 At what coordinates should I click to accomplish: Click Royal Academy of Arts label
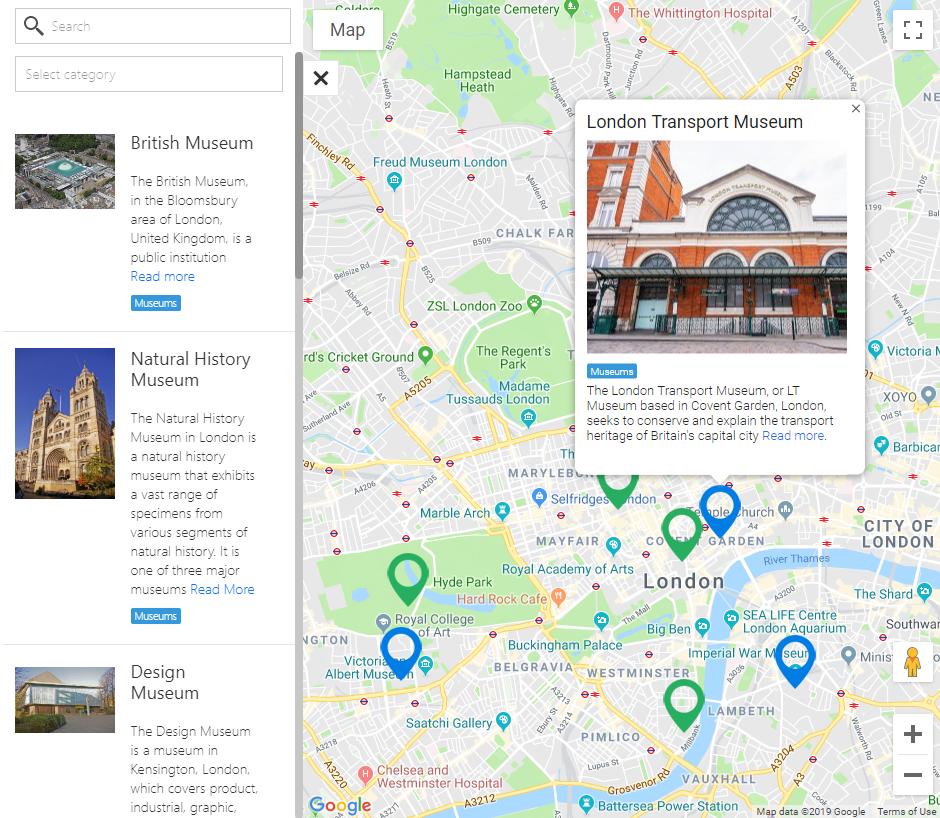click(x=567, y=569)
